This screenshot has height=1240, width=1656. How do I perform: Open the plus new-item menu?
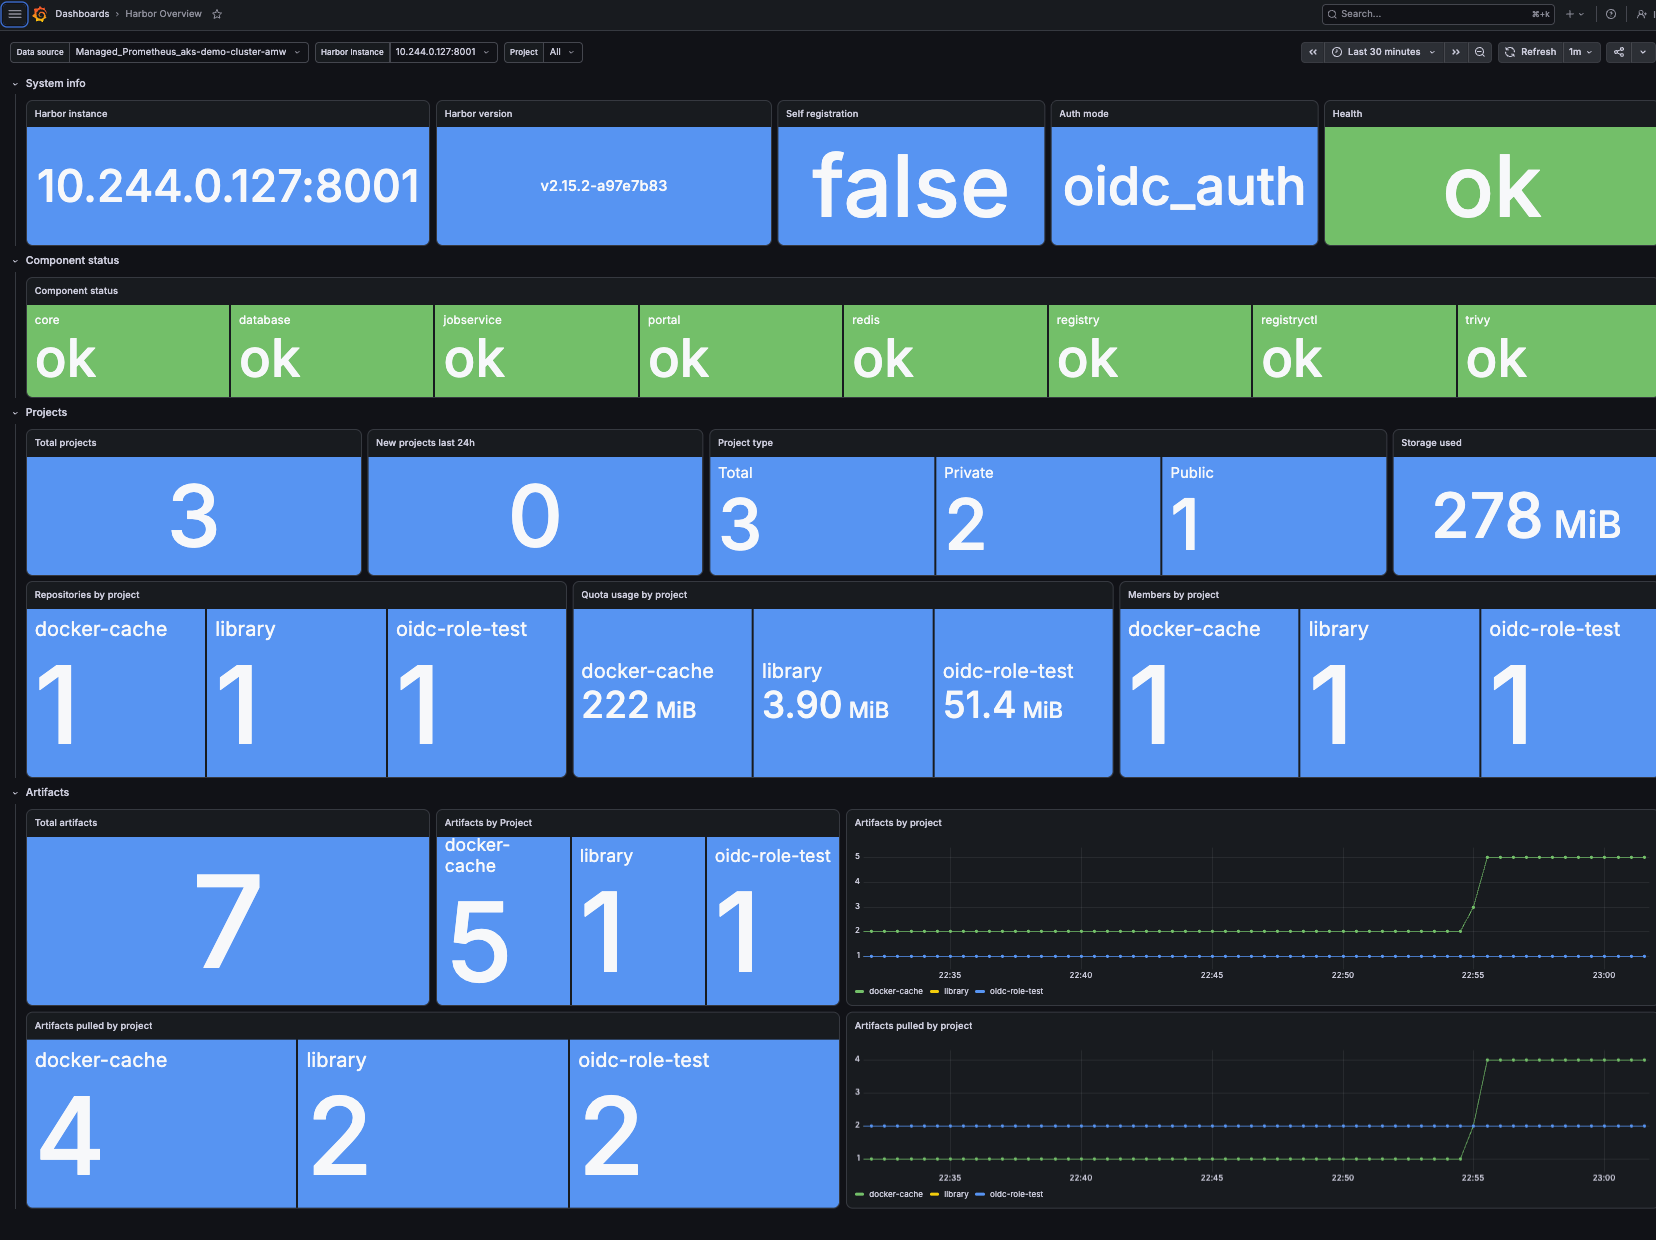[x=1575, y=14]
